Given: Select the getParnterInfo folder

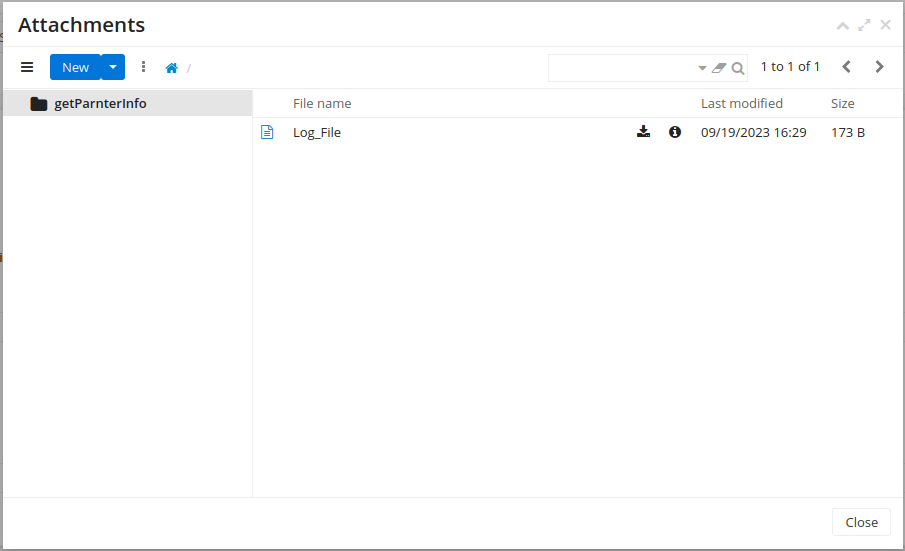Looking at the screenshot, I should (100, 103).
